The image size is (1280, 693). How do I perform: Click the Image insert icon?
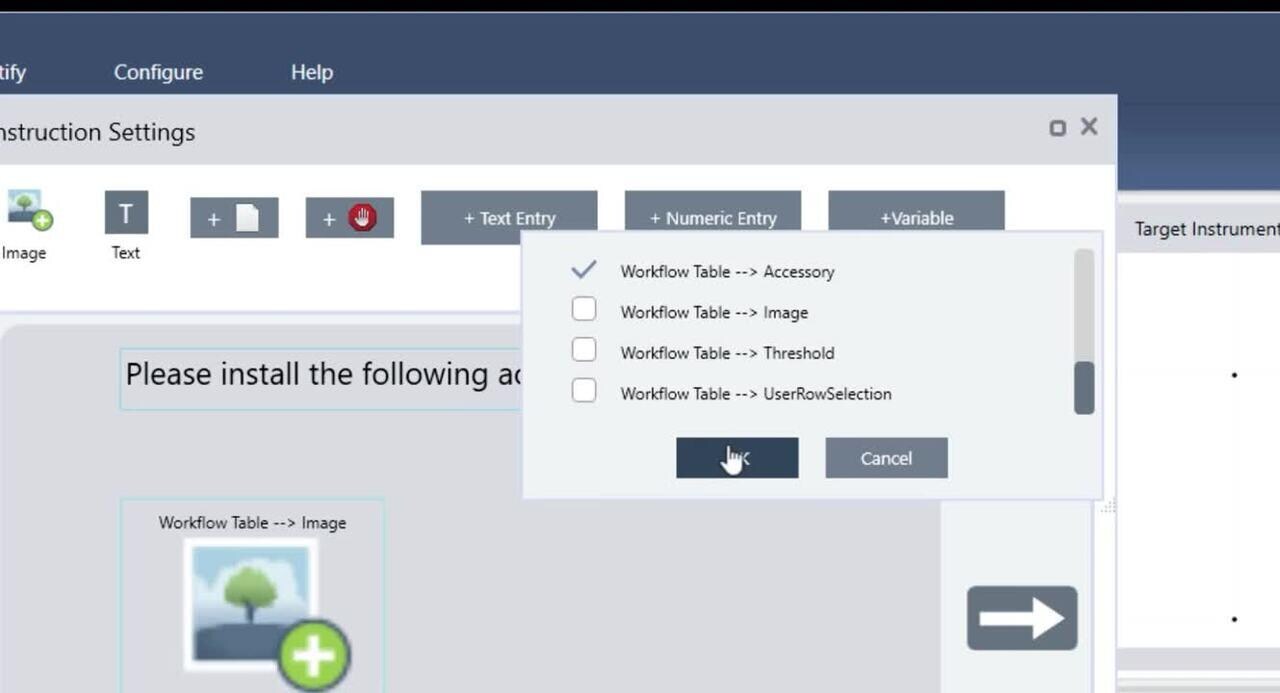point(28,210)
